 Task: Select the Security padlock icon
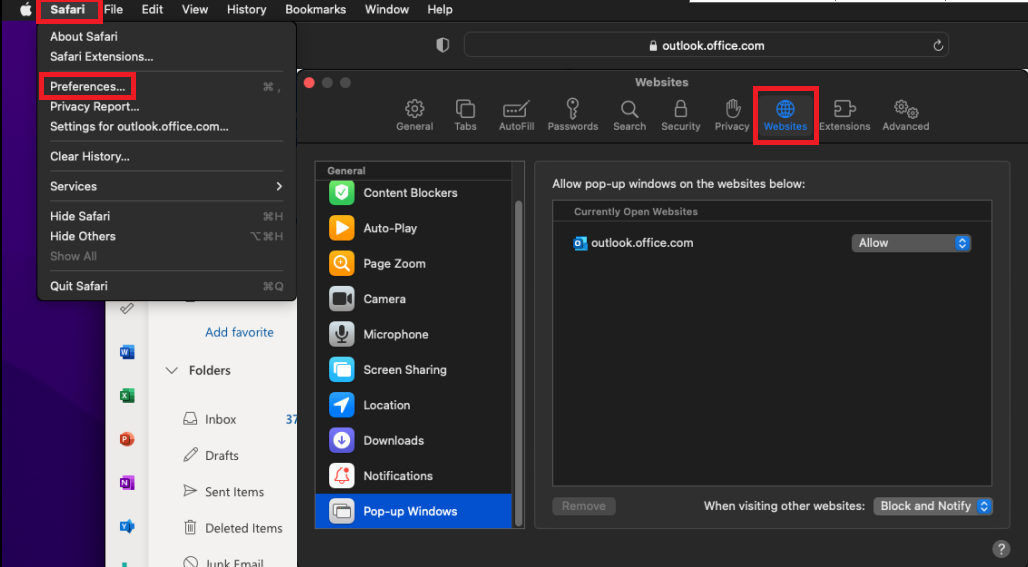pos(680,114)
